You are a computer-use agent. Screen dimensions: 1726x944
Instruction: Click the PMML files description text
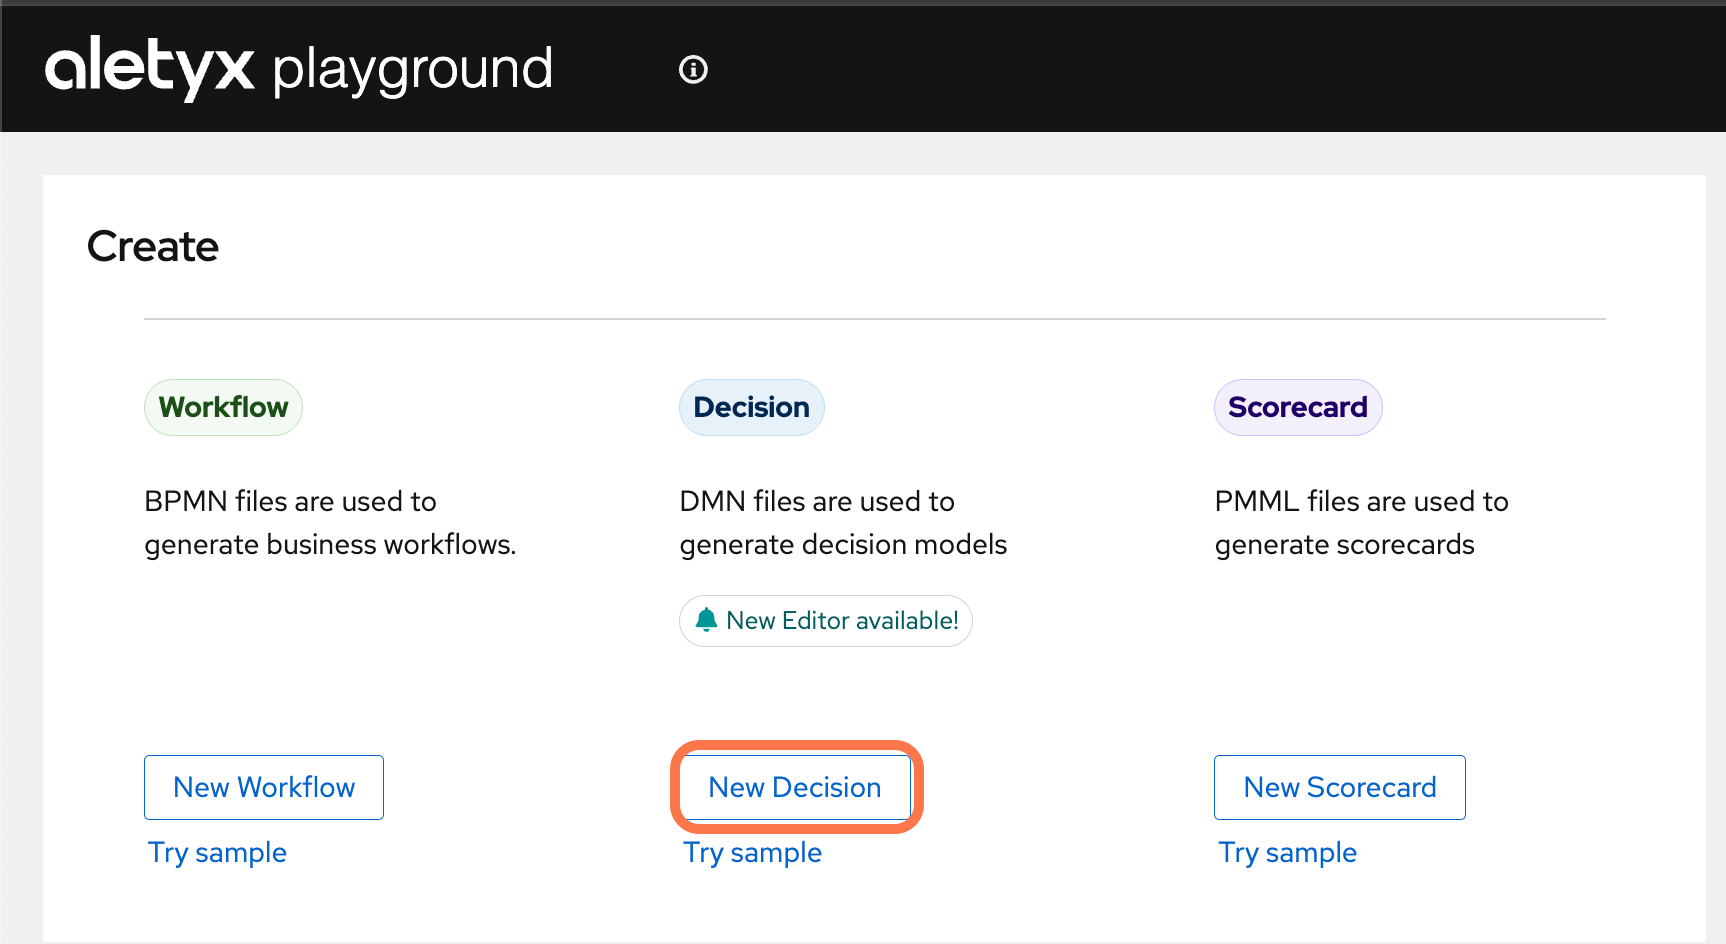(1360, 522)
